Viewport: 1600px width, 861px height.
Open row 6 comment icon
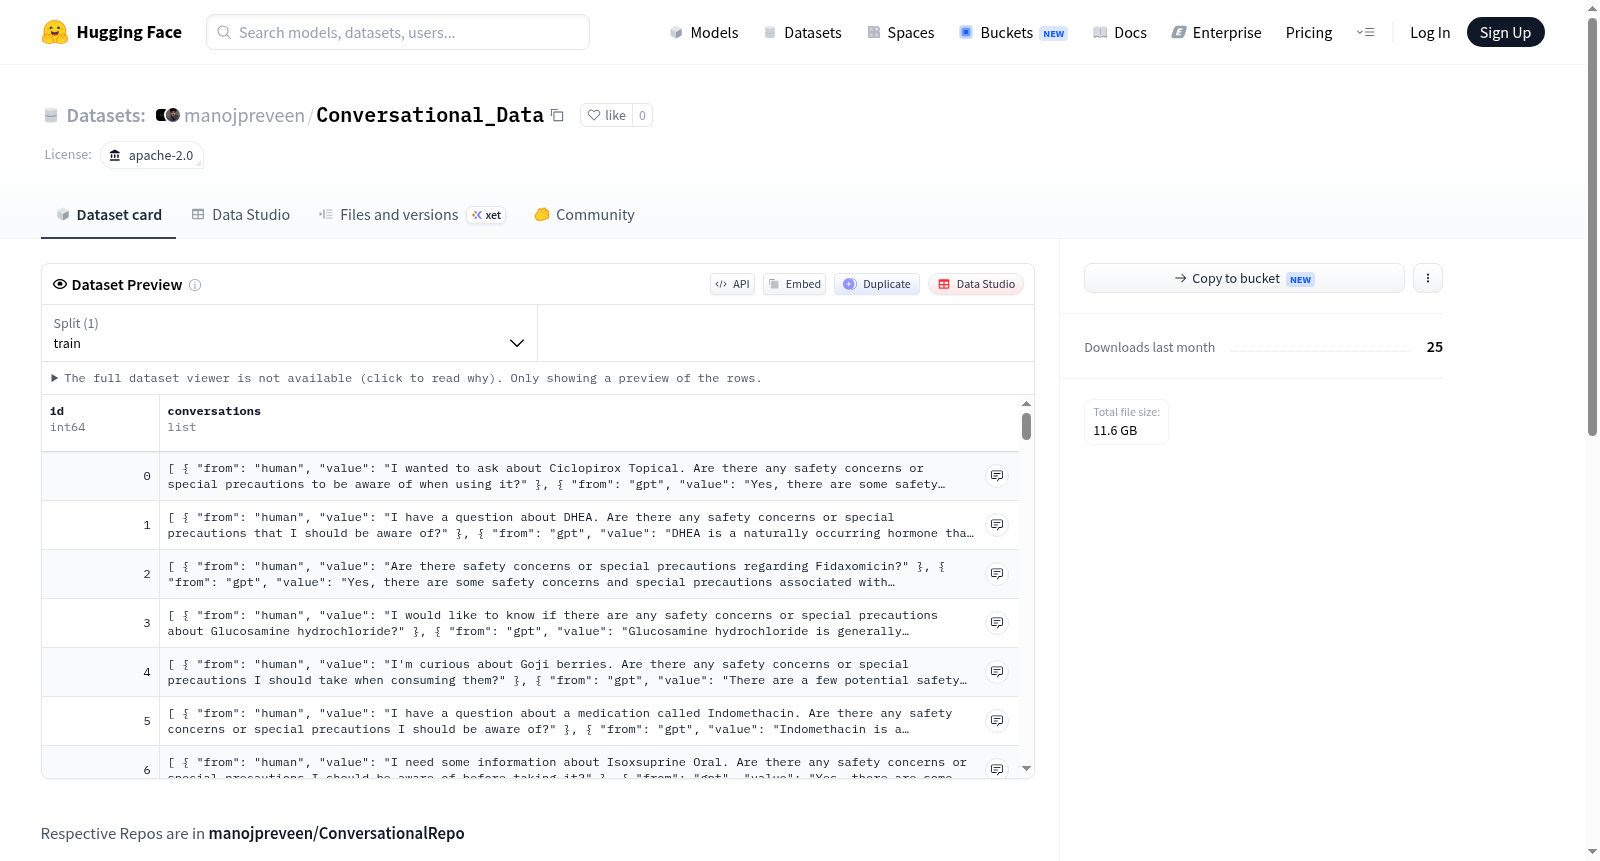pyautogui.click(x=997, y=769)
